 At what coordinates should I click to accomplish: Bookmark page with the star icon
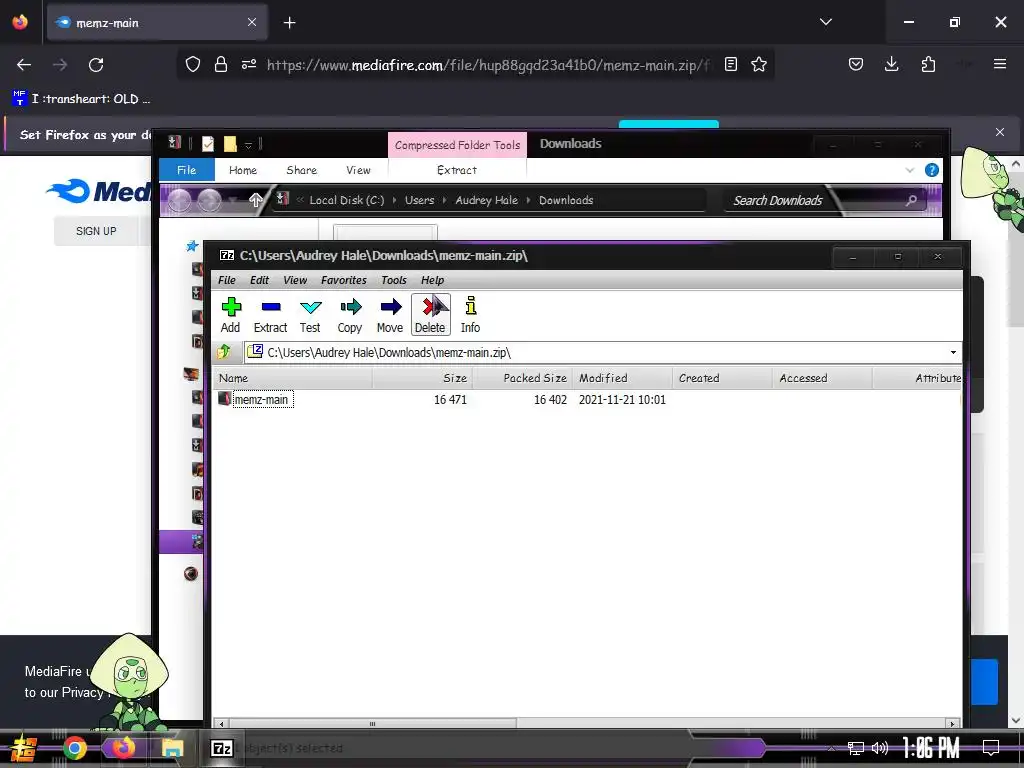point(759,65)
